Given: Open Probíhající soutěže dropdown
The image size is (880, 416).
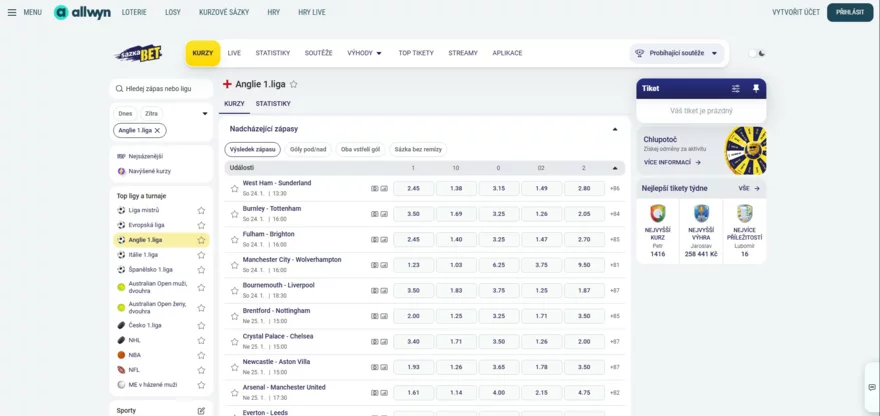Looking at the screenshot, I should click(x=677, y=53).
